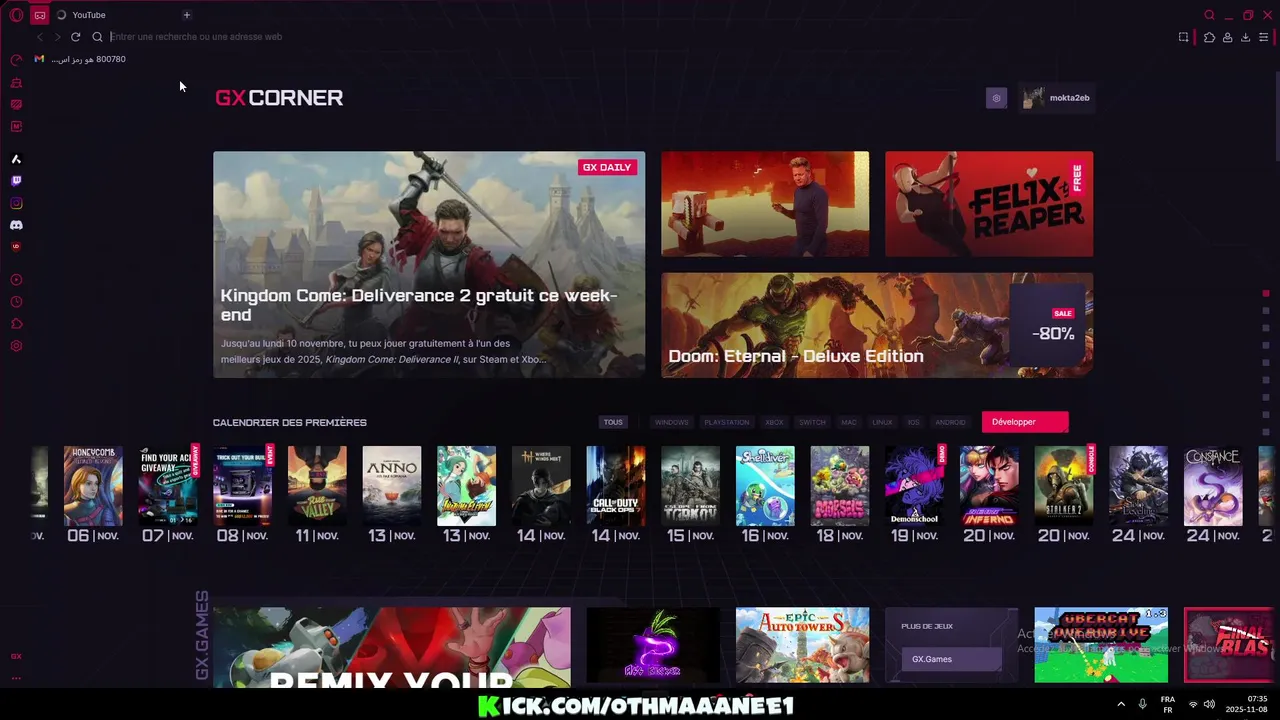Open GX Control speedometer sidebar icon
Screen dimensions: 1280x720
[x=16, y=60]
